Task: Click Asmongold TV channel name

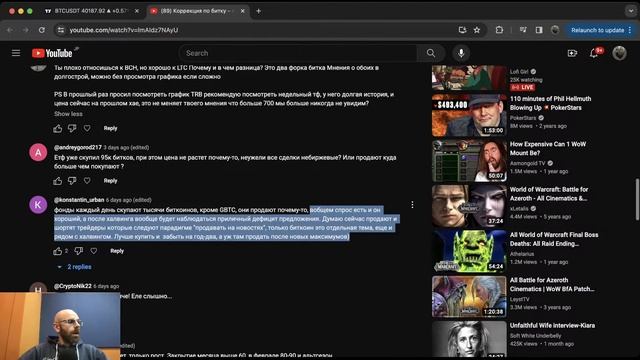Action: [x=527, y=163]
